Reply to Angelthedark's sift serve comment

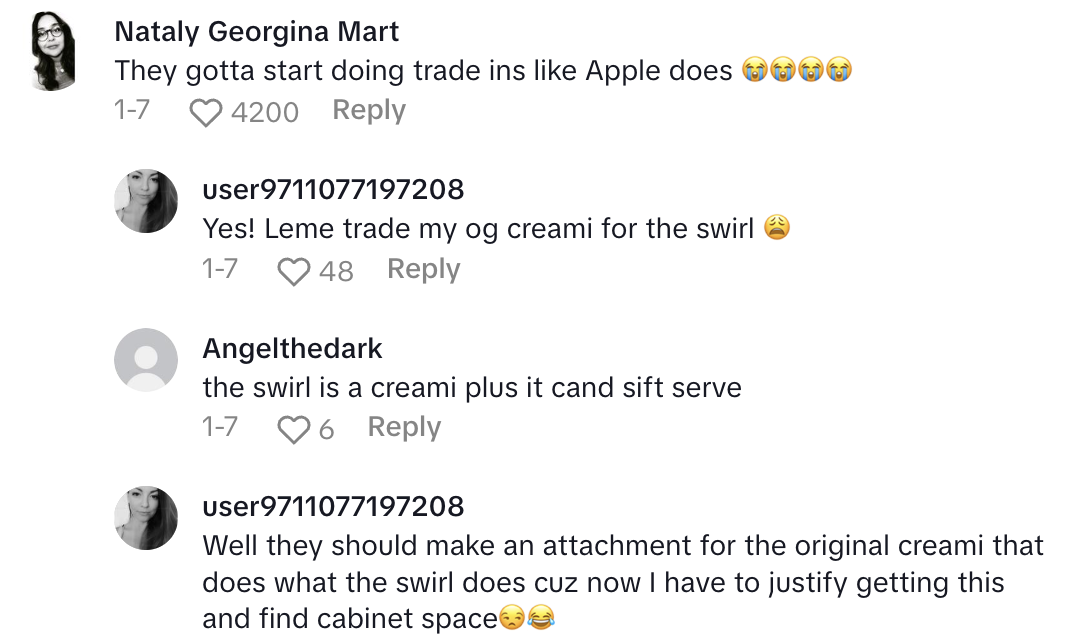404,427
